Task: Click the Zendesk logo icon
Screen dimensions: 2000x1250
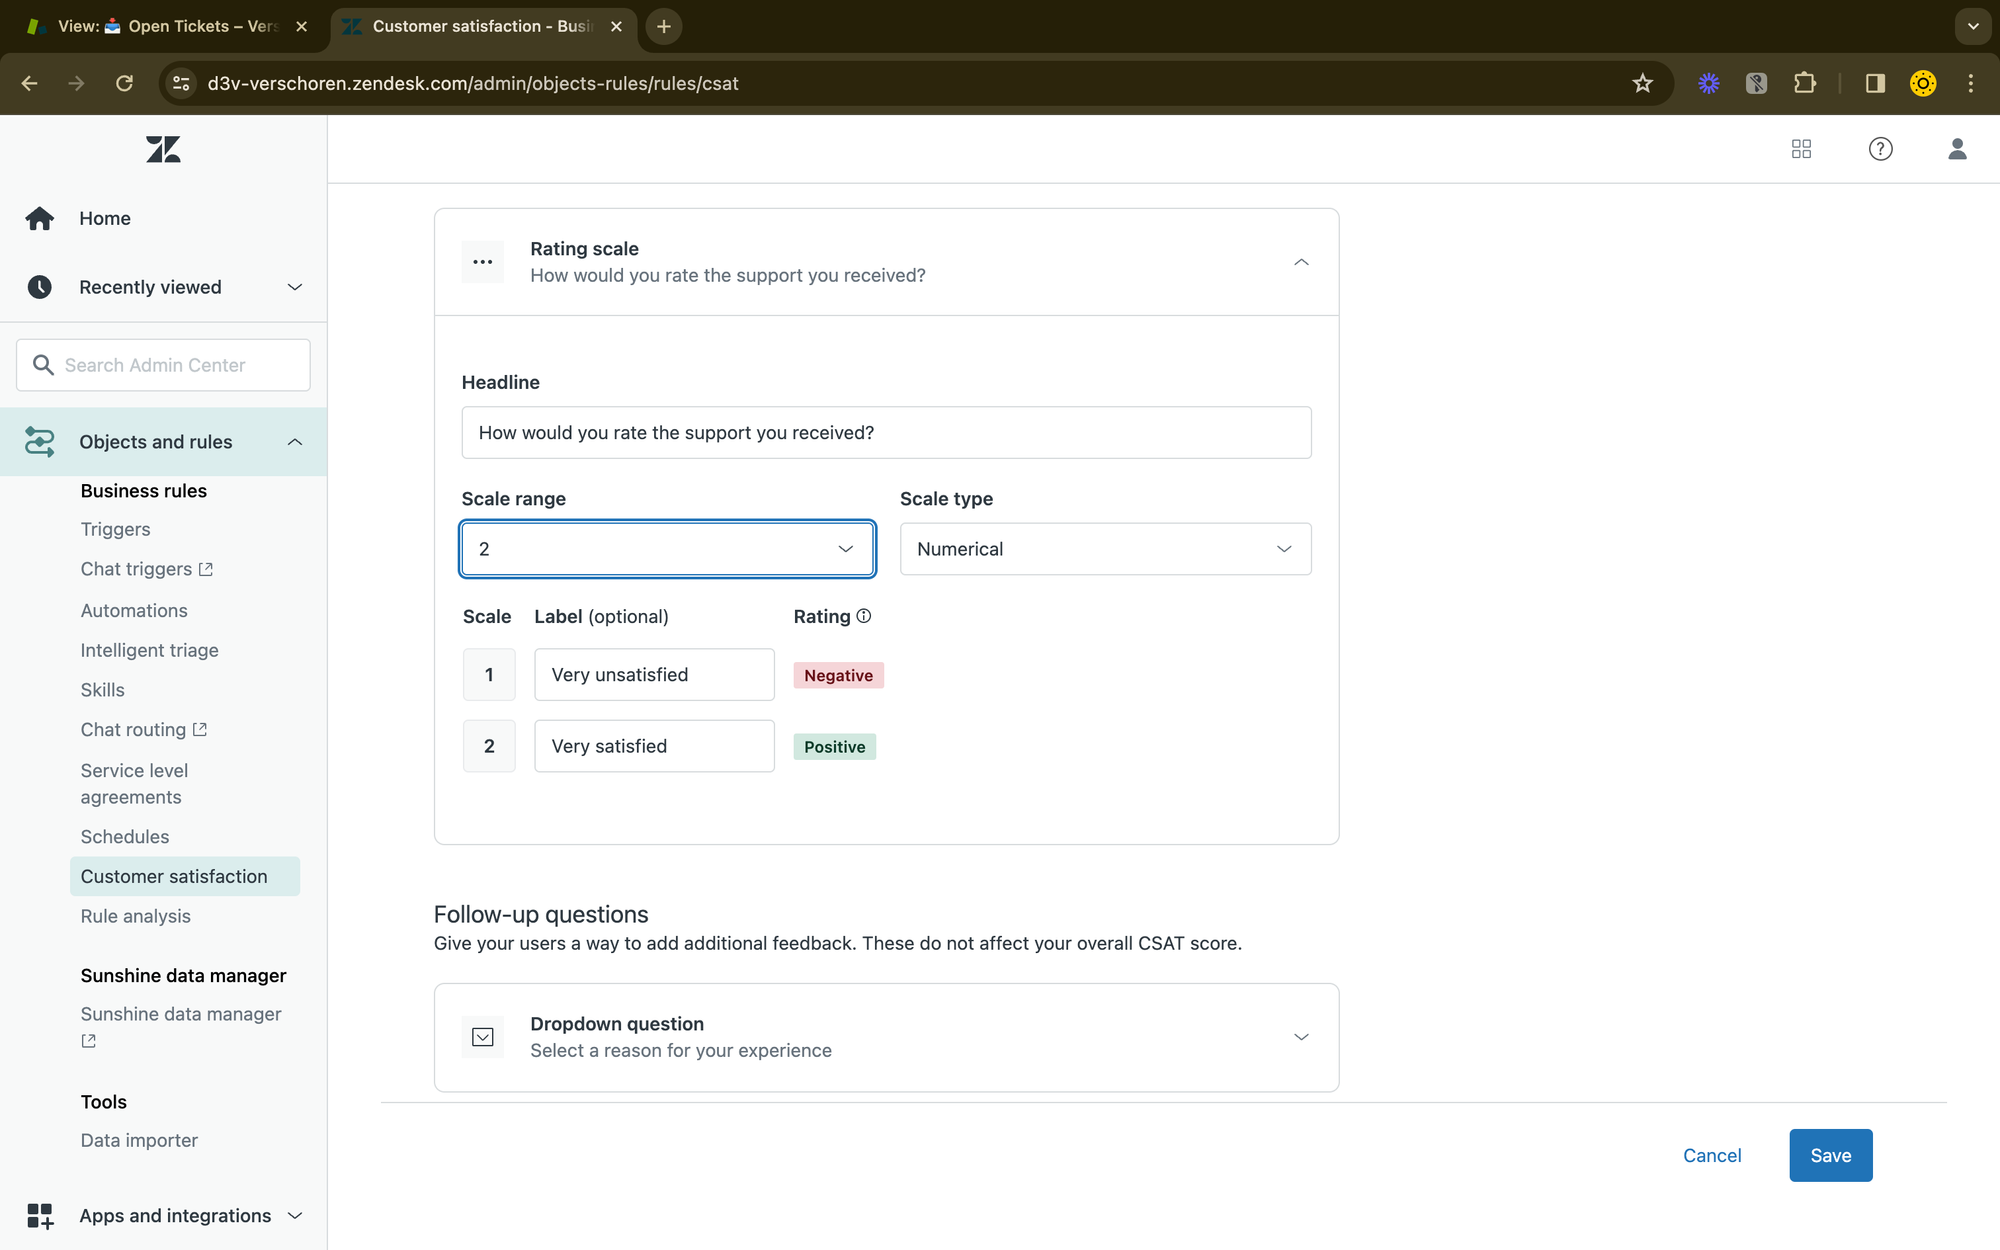Action: [x=163, y=150]
